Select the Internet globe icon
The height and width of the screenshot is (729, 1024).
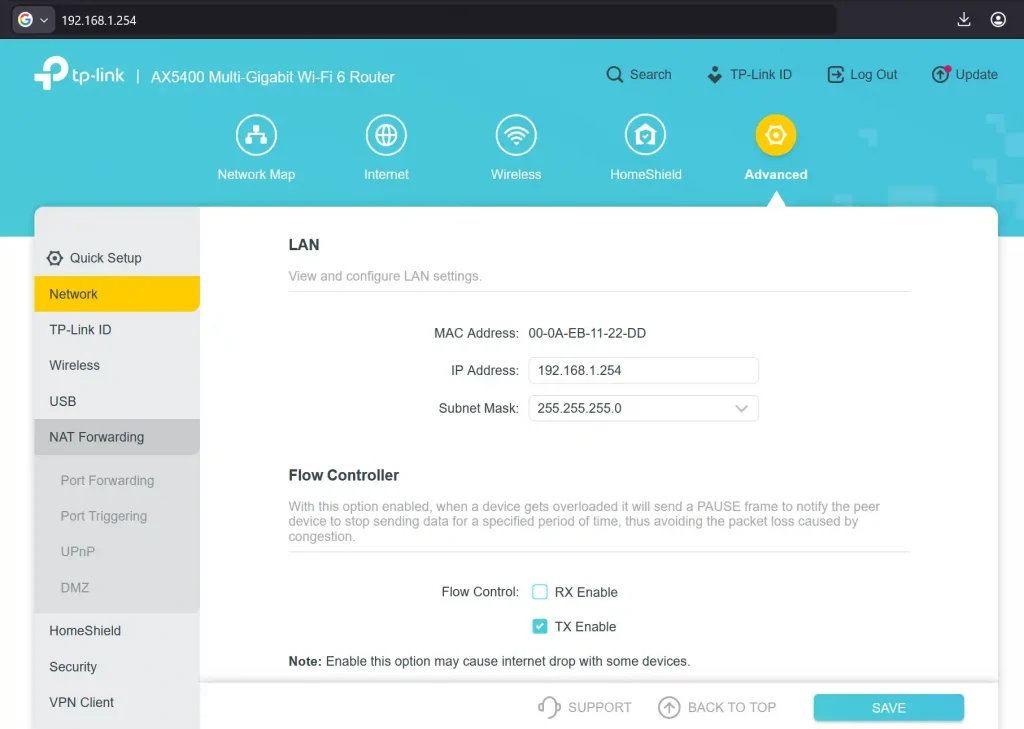(386, 134)
